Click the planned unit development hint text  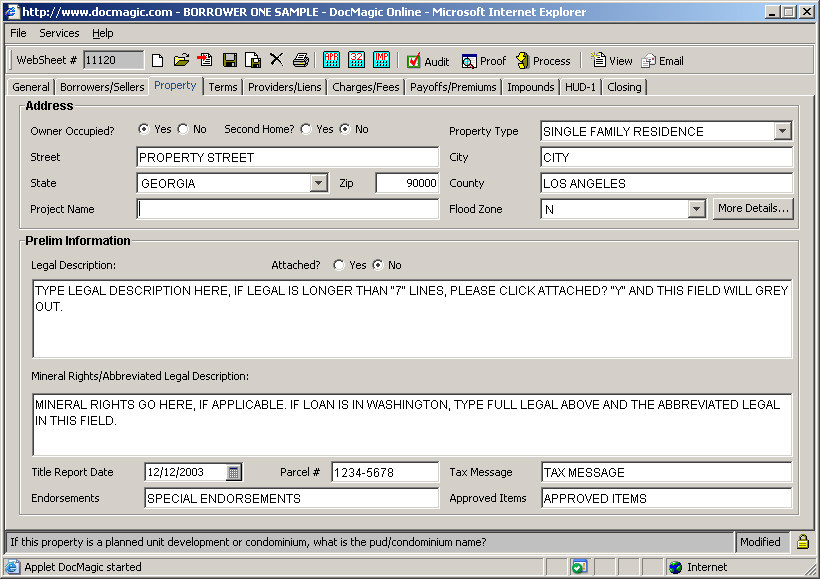tap(248, 542)
